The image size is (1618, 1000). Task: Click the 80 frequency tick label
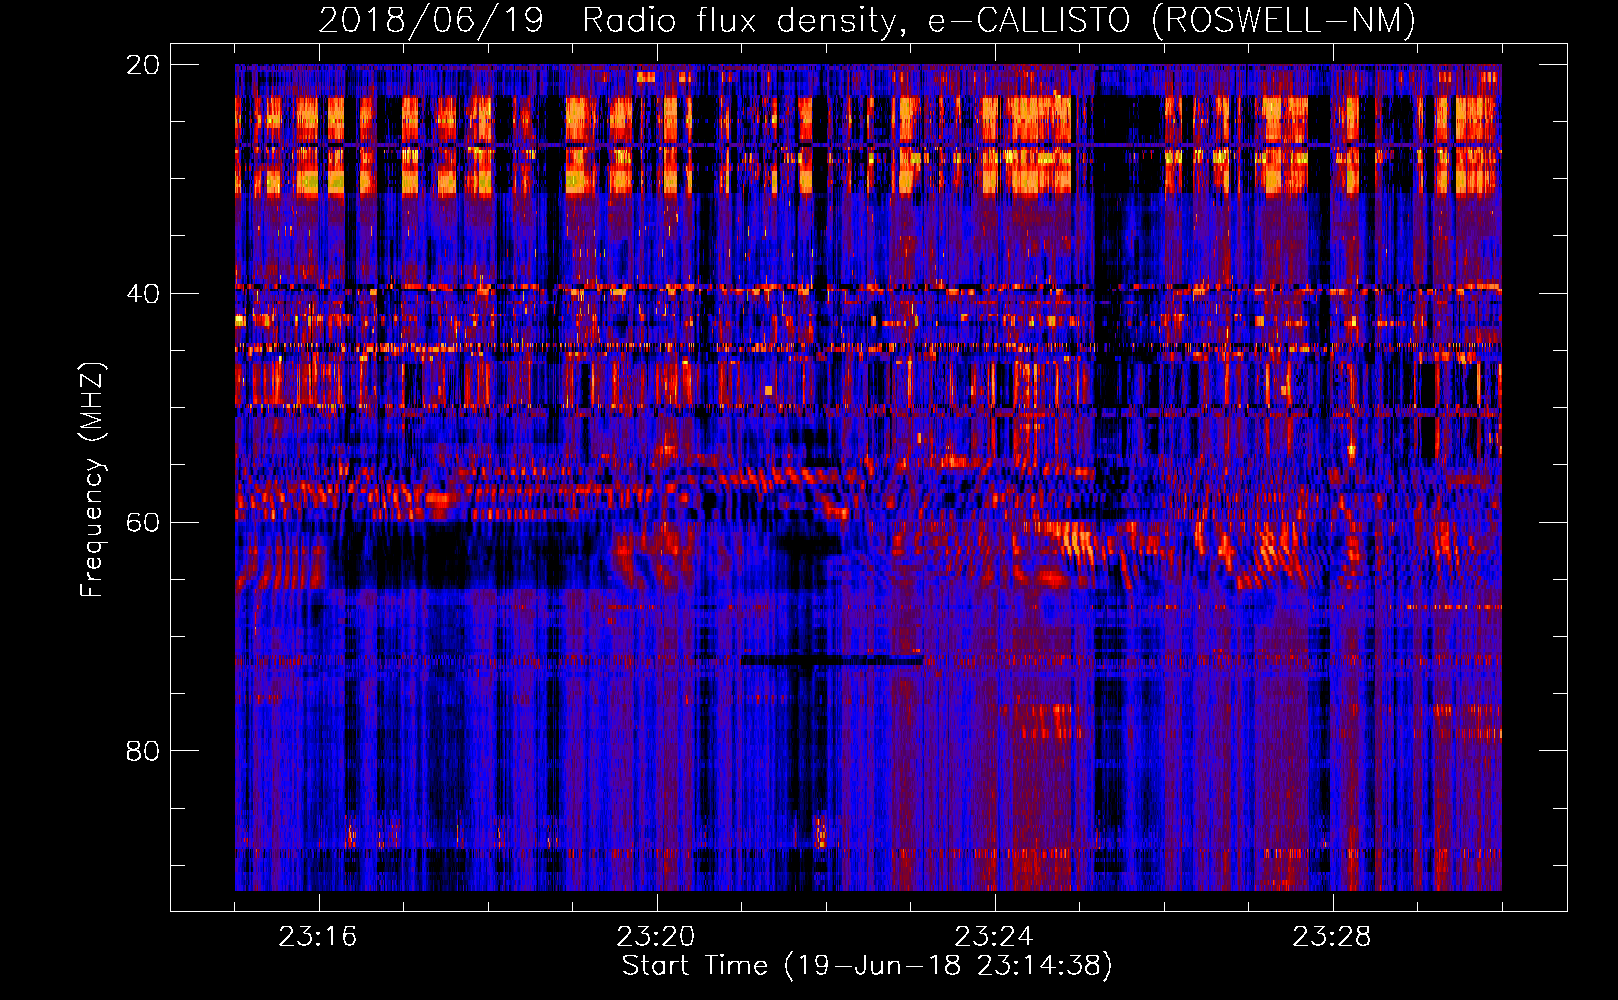point(142,751)
